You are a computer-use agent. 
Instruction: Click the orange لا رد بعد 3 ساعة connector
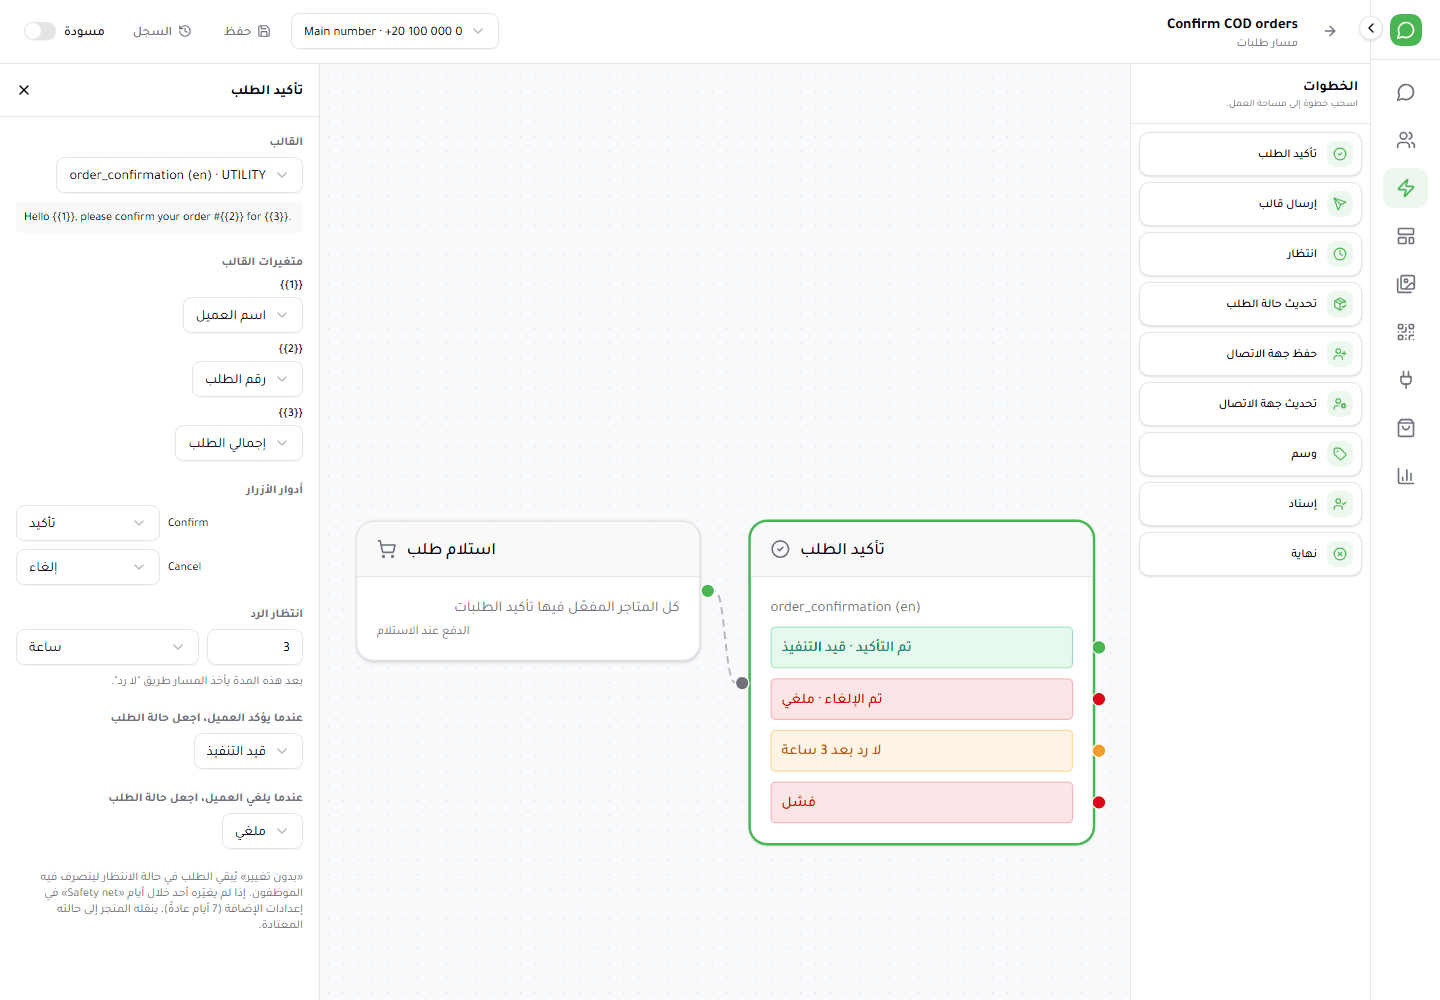click(x=1099, y=751)
